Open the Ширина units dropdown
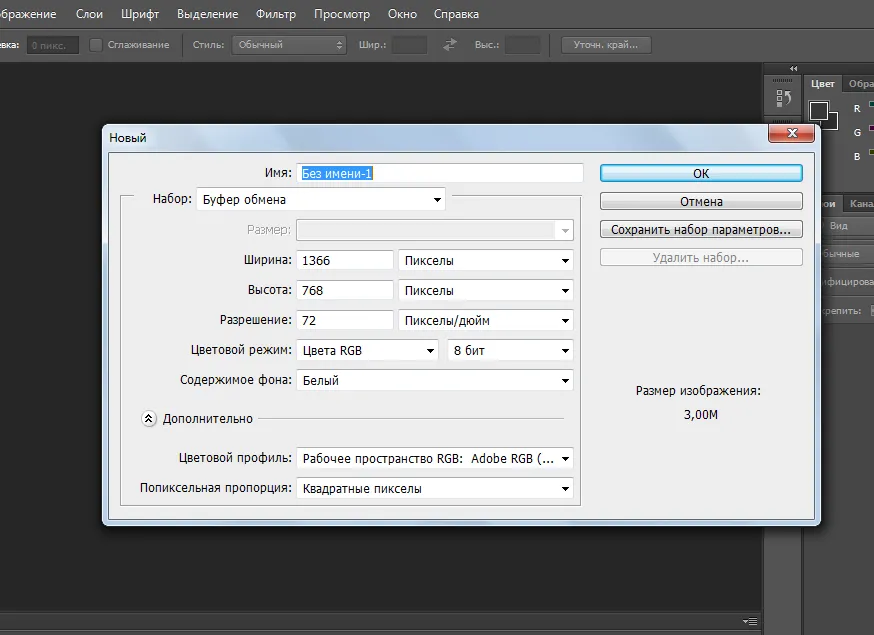 pyautogui.click(x=485, y=260)
